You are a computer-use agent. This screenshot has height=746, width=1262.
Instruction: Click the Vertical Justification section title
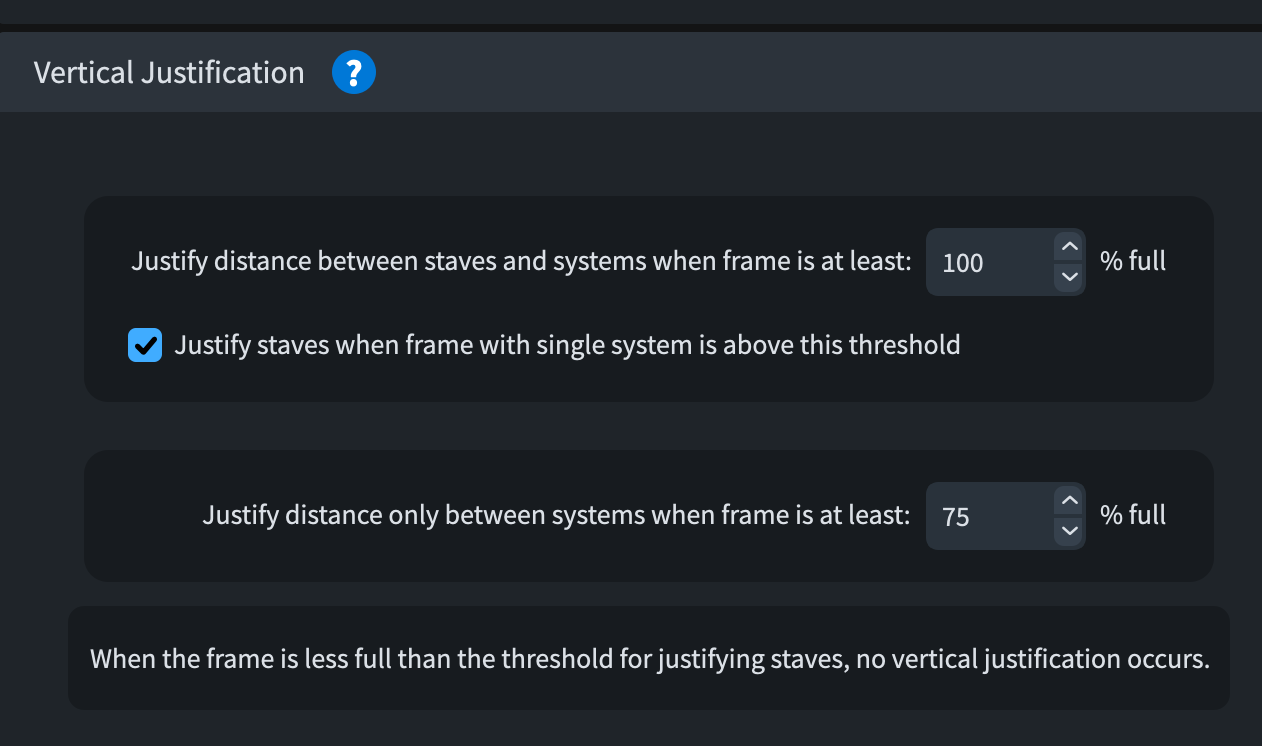[x=169, y=73]
